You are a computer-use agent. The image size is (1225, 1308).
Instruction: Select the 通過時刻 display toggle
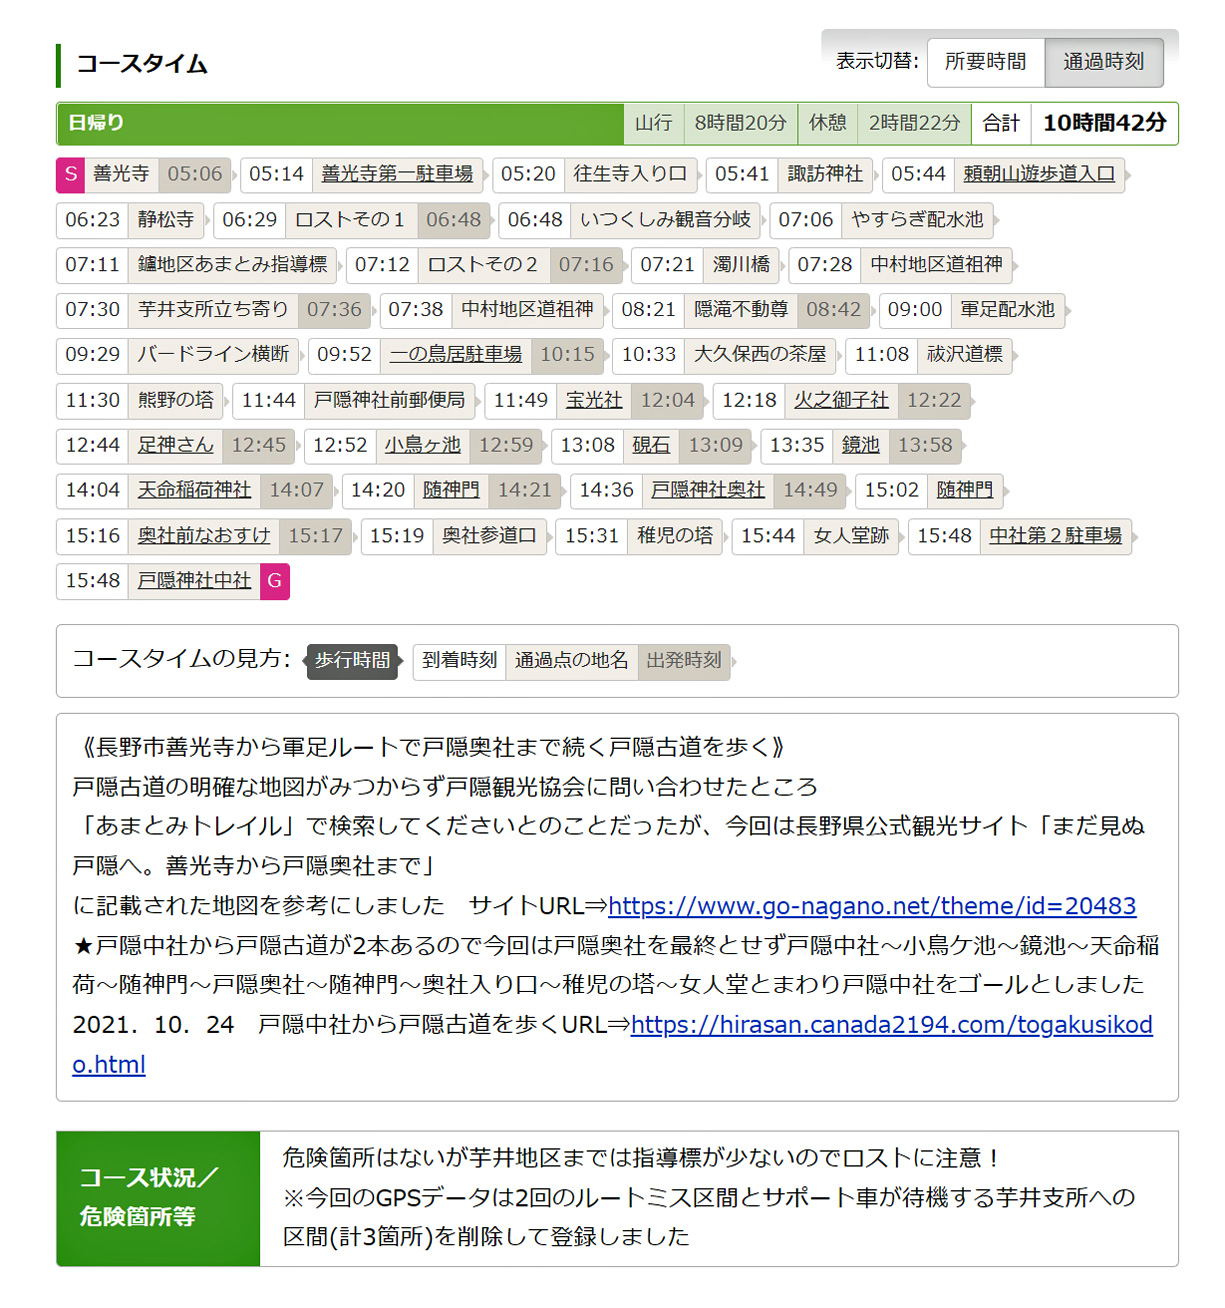pos(1103,62)
